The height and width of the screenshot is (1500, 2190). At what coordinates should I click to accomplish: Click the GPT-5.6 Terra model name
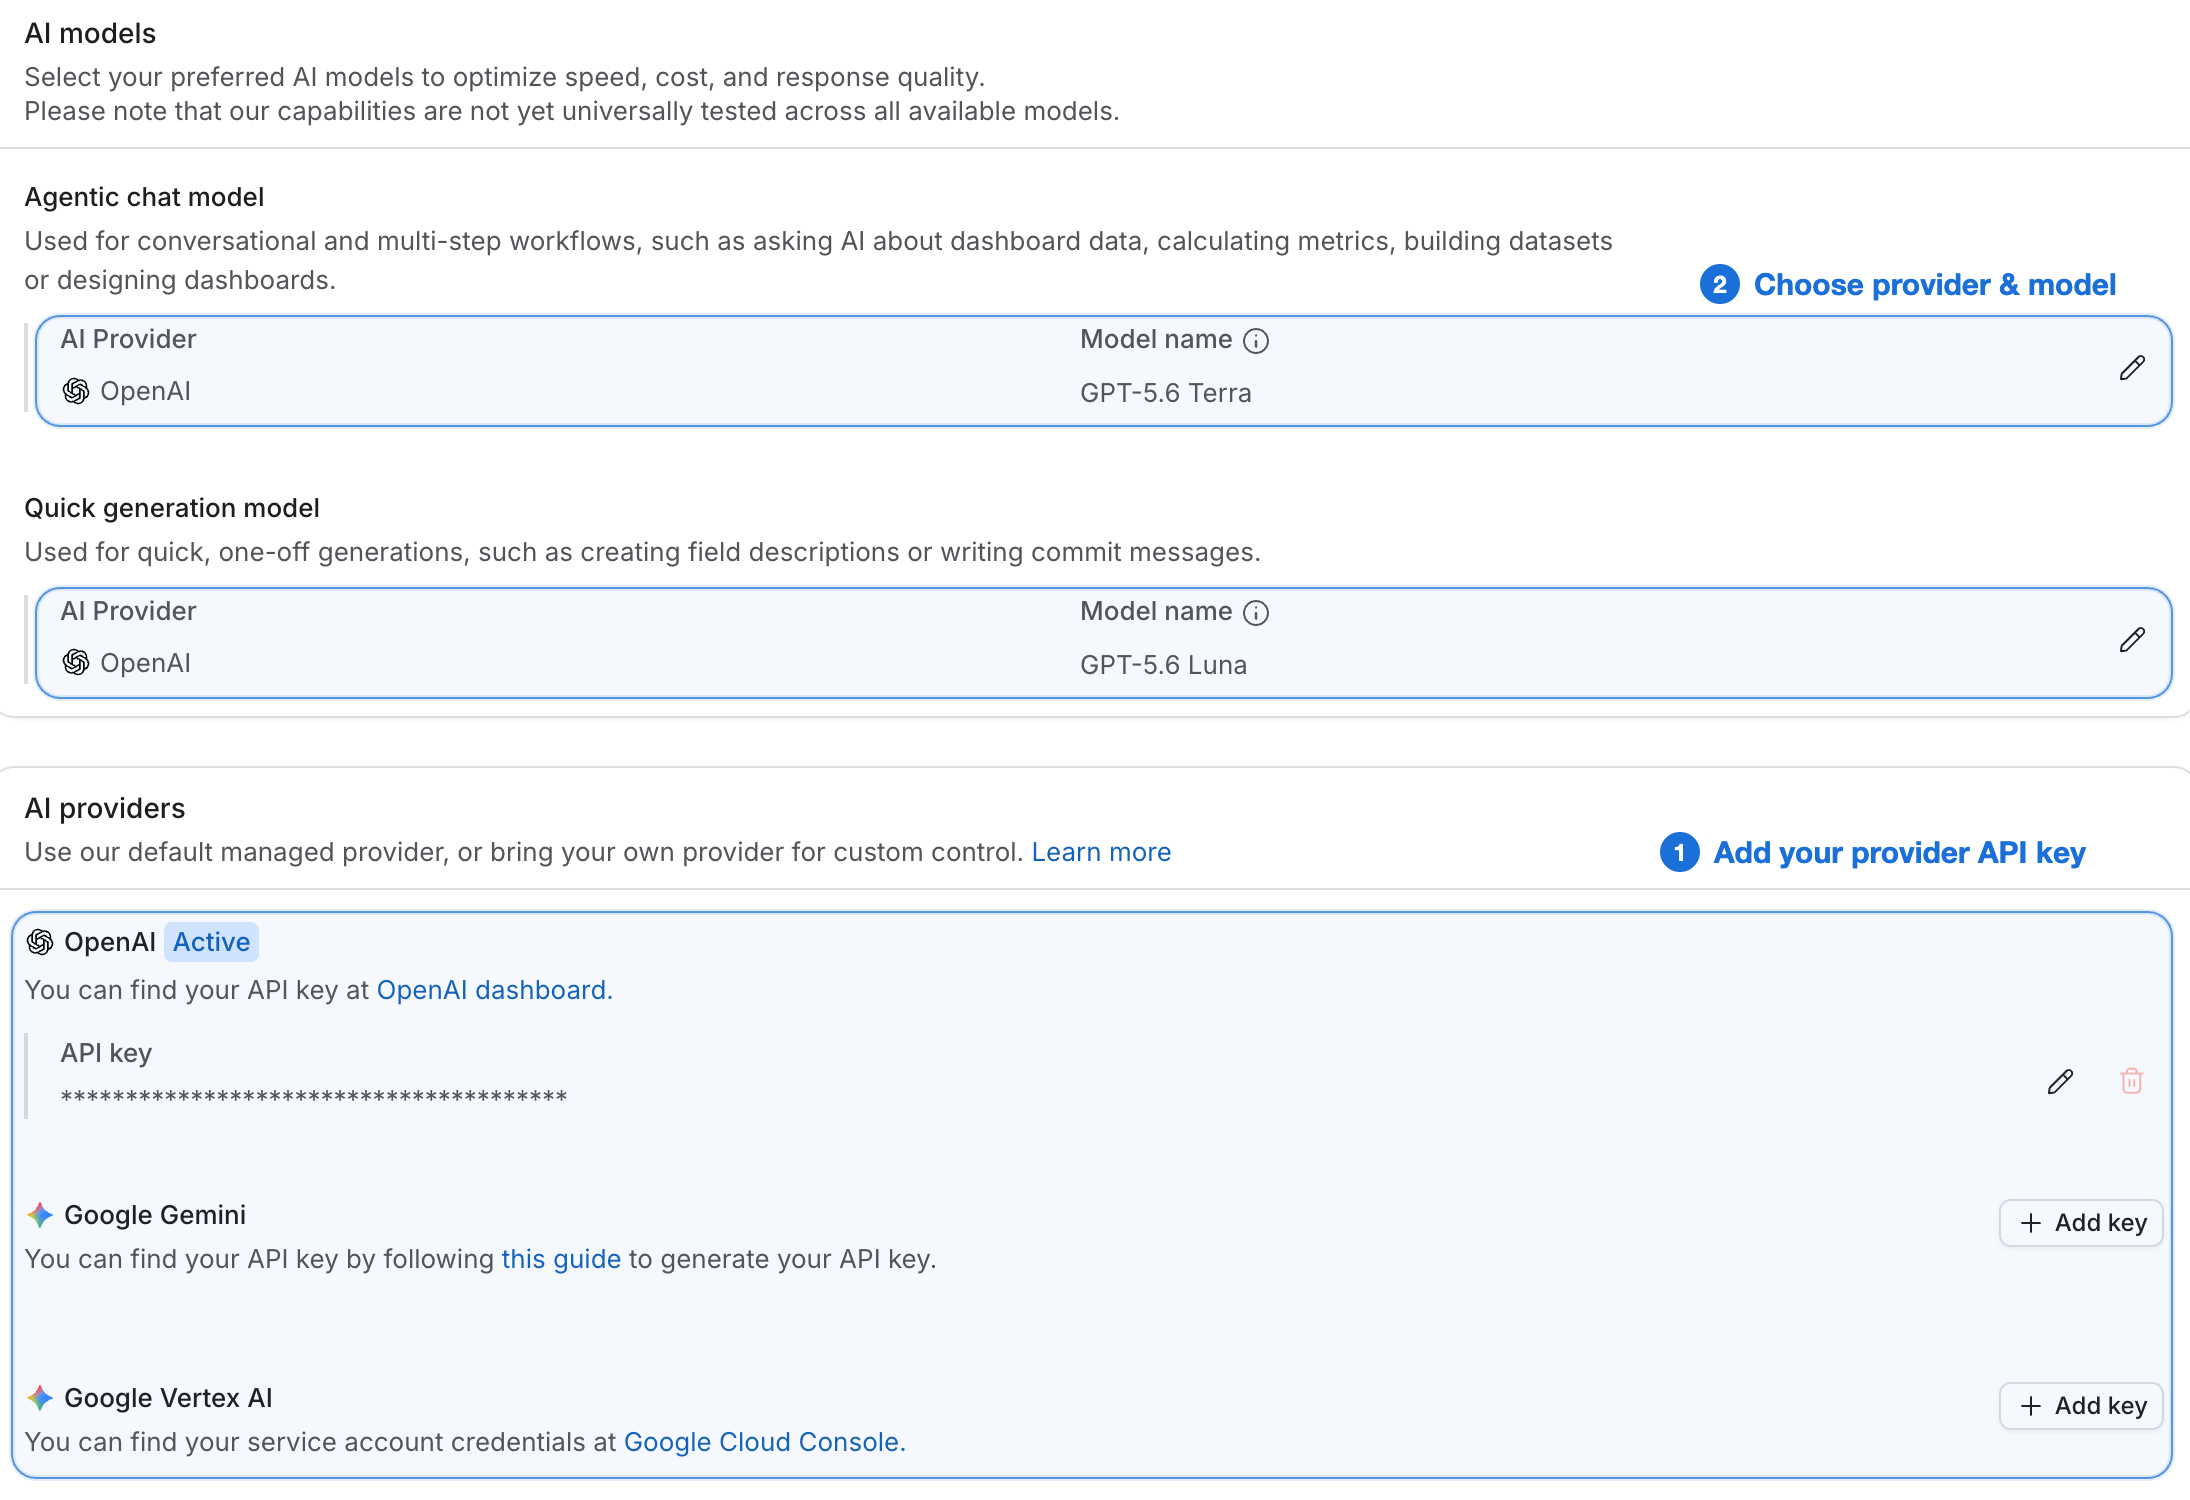pos(1165,393)
